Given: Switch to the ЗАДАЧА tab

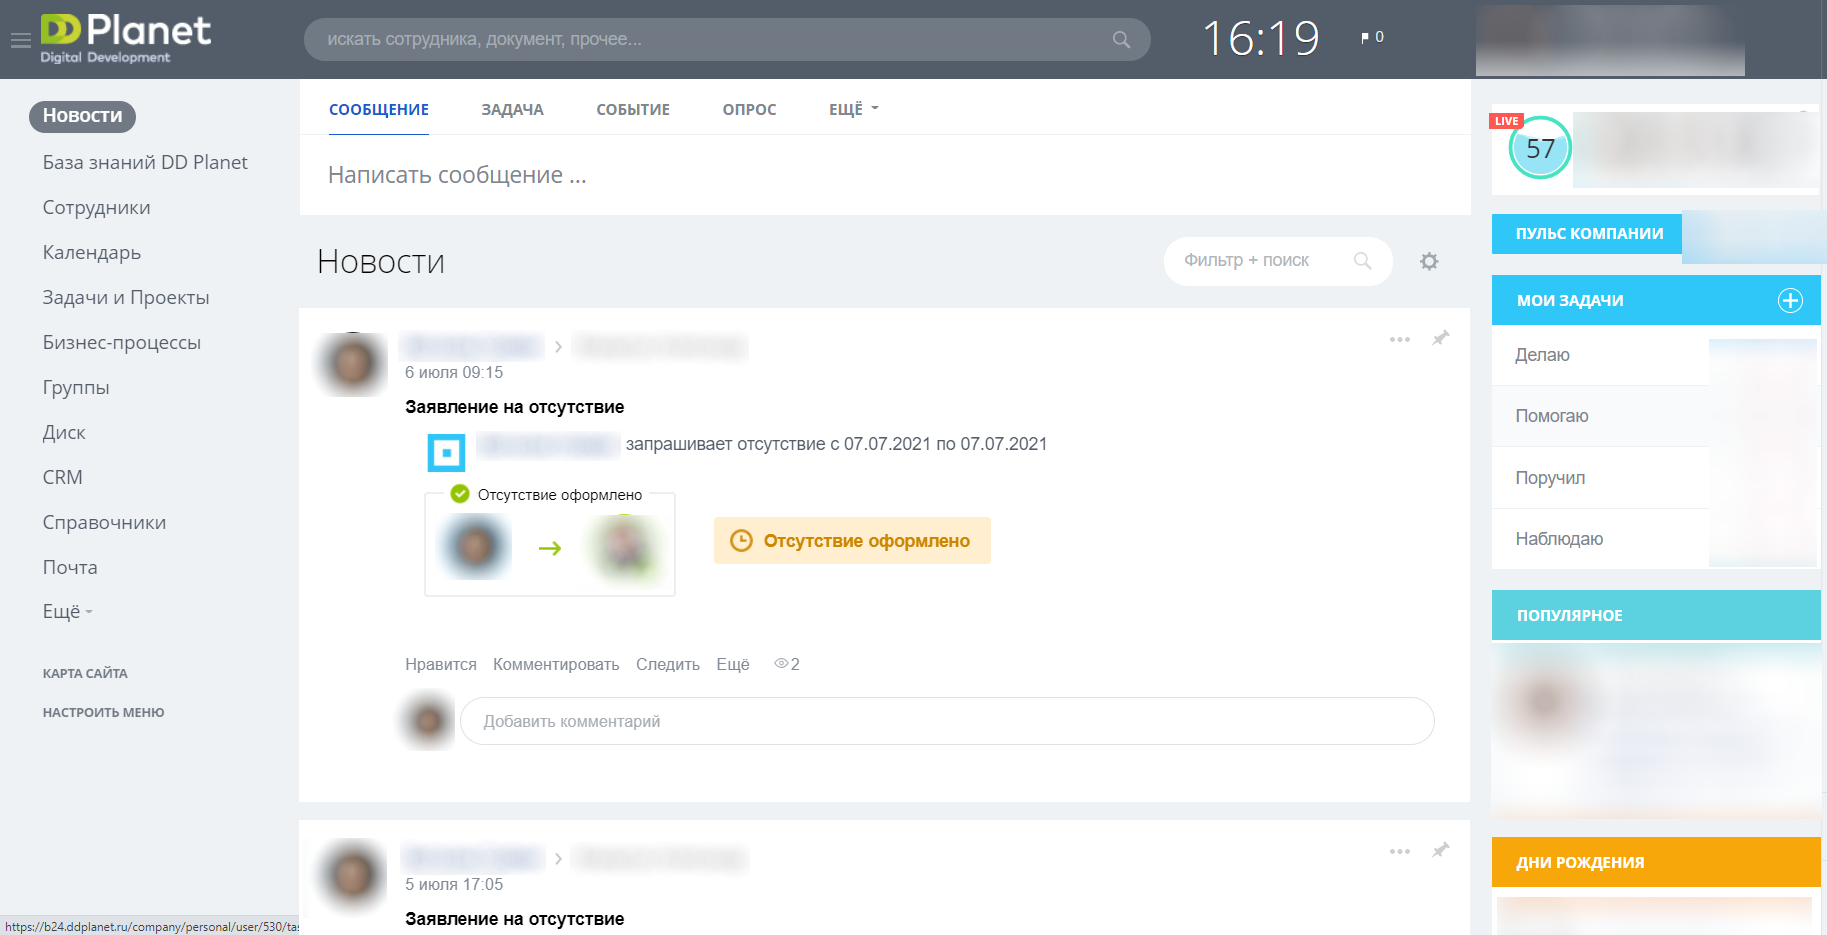Looking at the screenshot, I should 512,109.
